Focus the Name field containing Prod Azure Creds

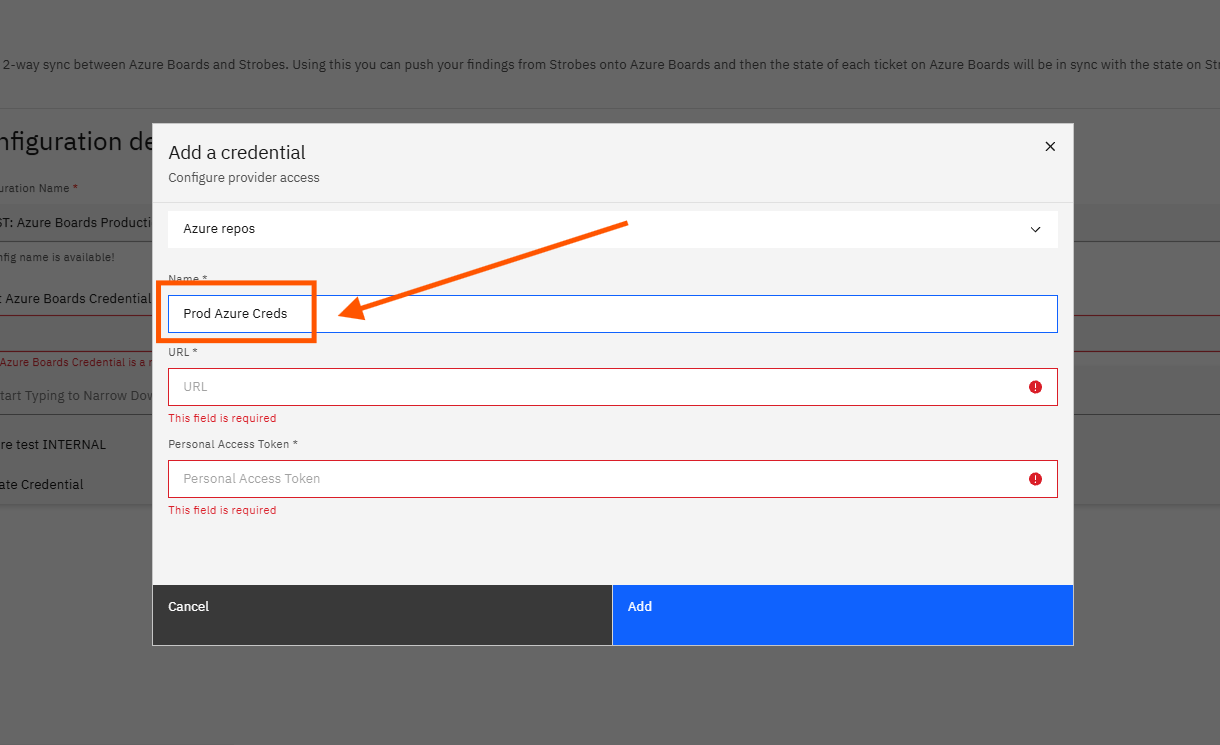coord(612,314)
